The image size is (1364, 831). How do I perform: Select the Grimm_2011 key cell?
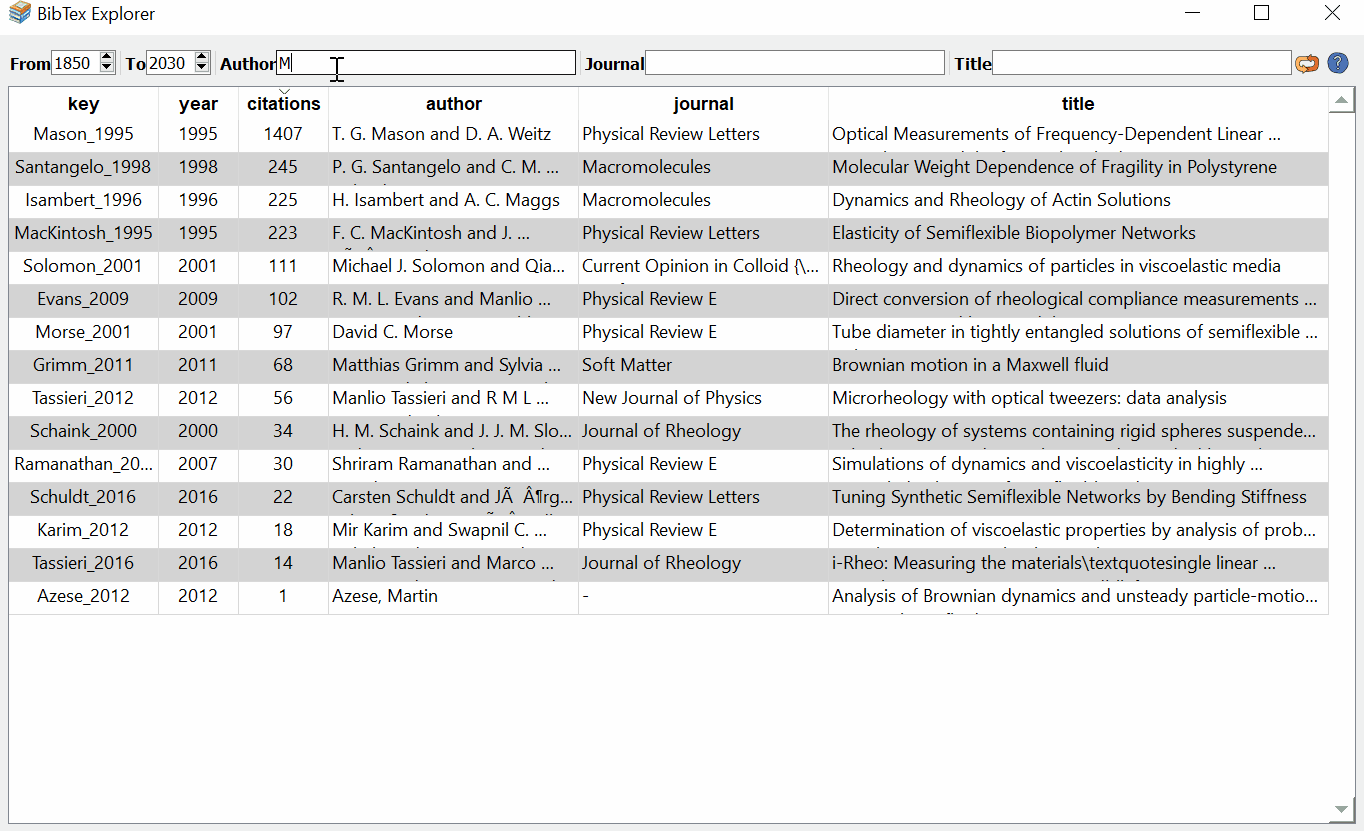(x=84, y=365)
